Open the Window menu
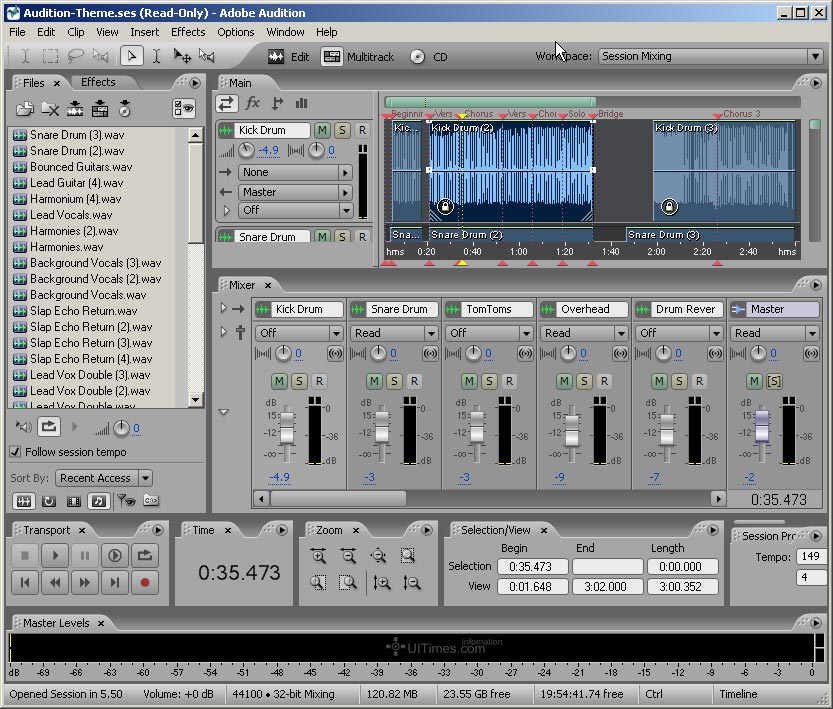The height and width of the screenshot is (709, 833). click(285, 32)
